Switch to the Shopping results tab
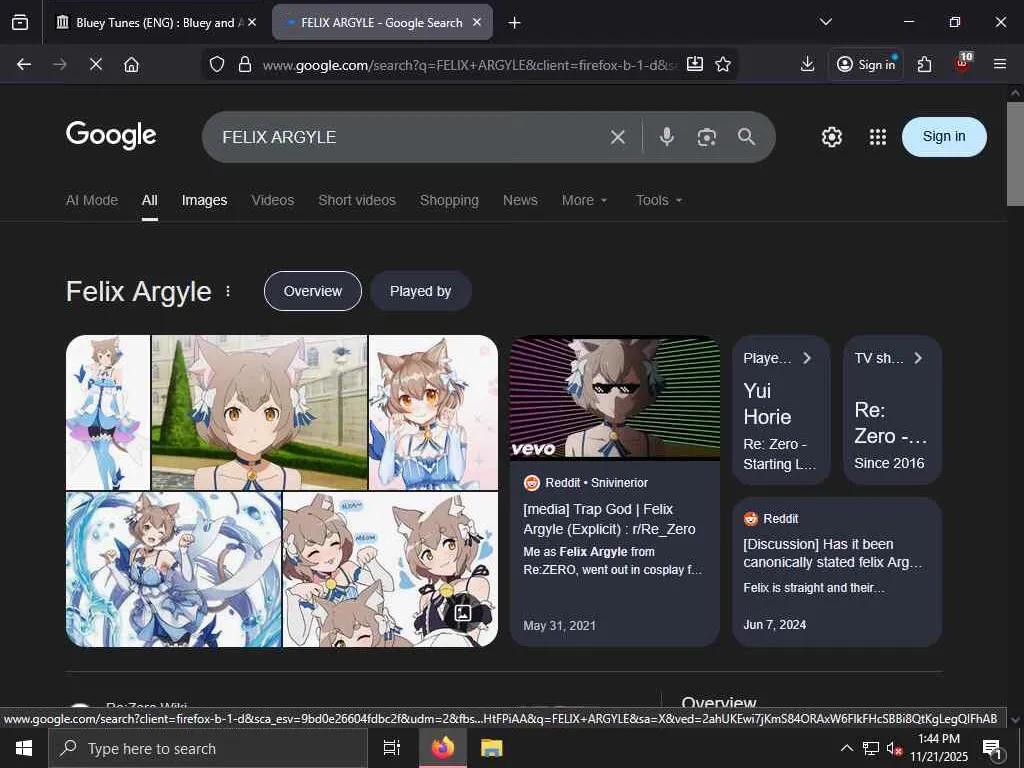 point(449,200)
